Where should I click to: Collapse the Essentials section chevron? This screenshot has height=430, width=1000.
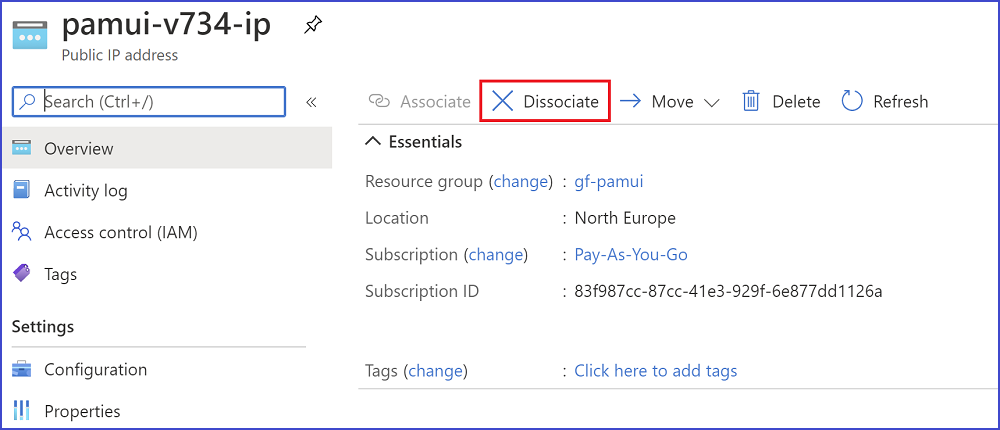pyautogui.click(x=372, y=142)
